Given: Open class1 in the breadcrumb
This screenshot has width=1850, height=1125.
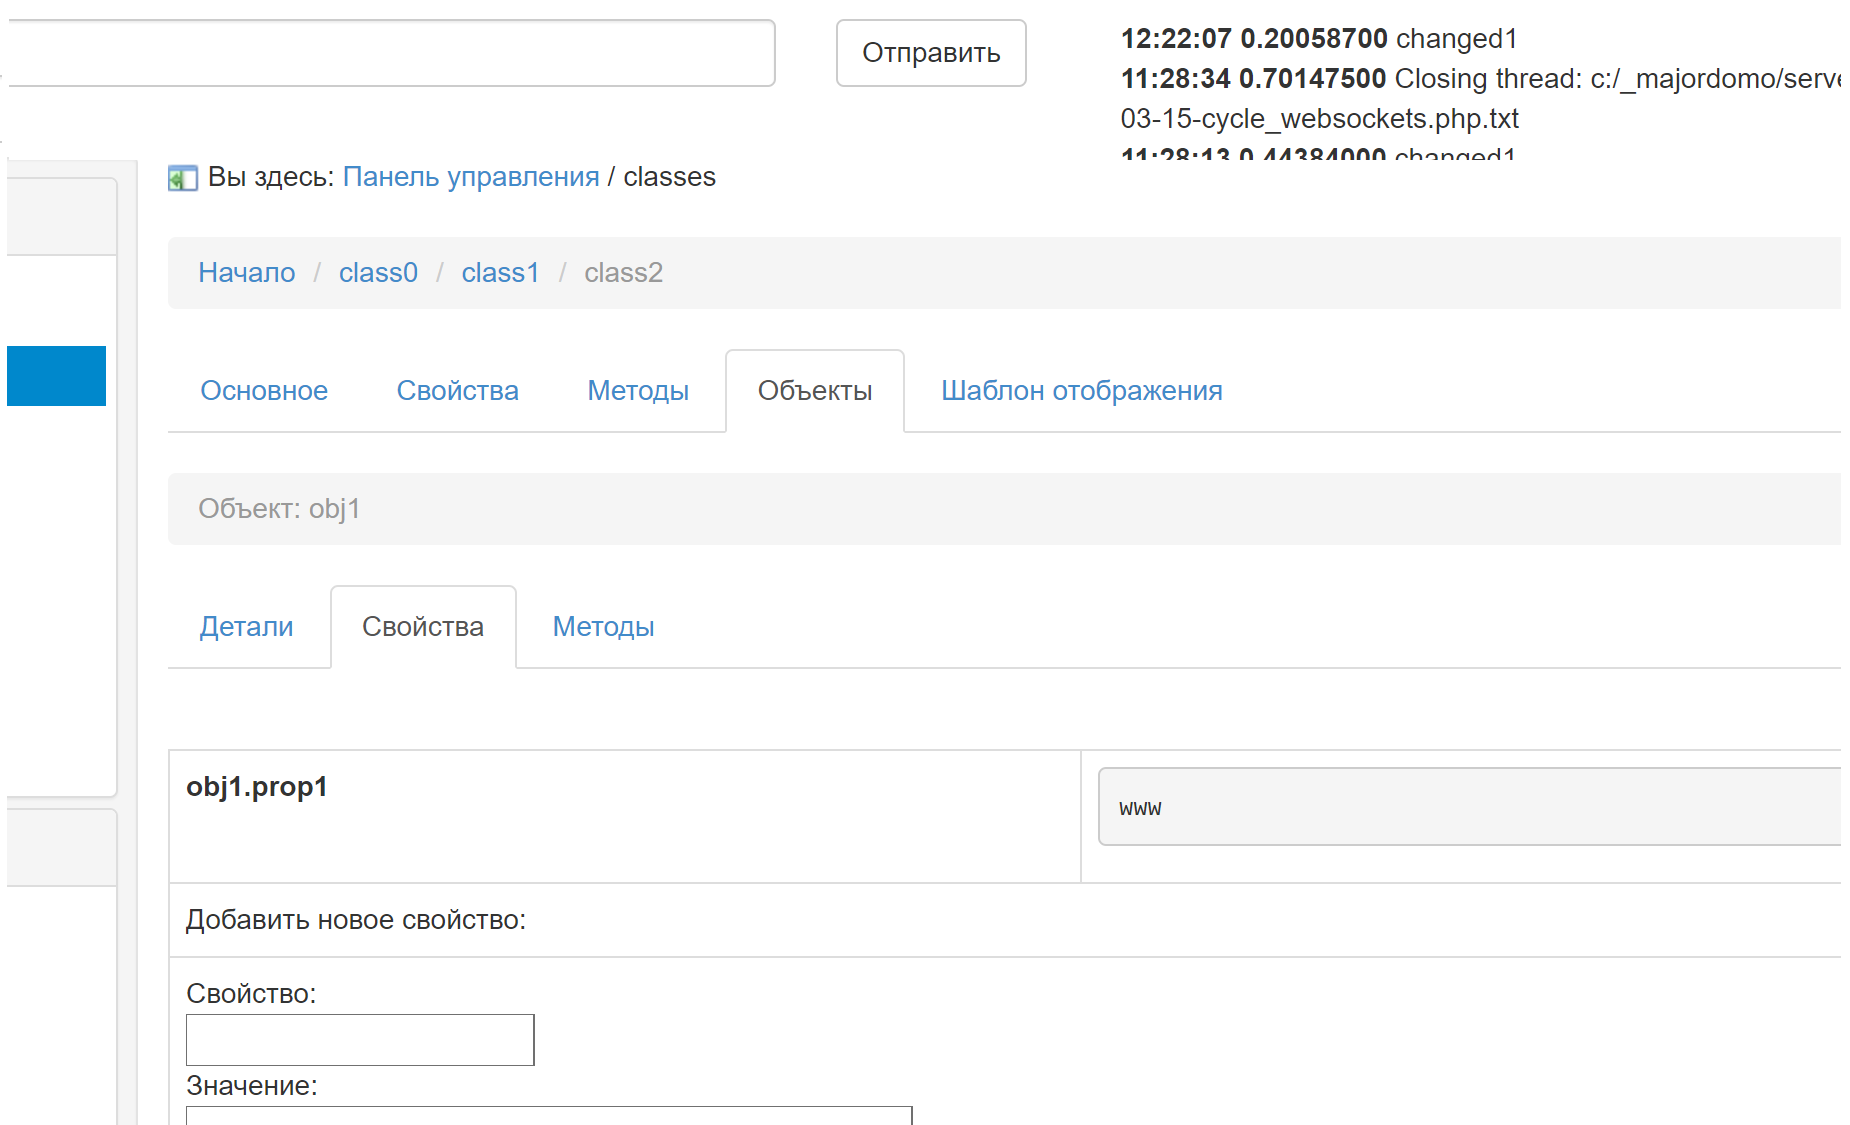Looking at the screenshot, I should pyautogui.click(x=500, y=273).
